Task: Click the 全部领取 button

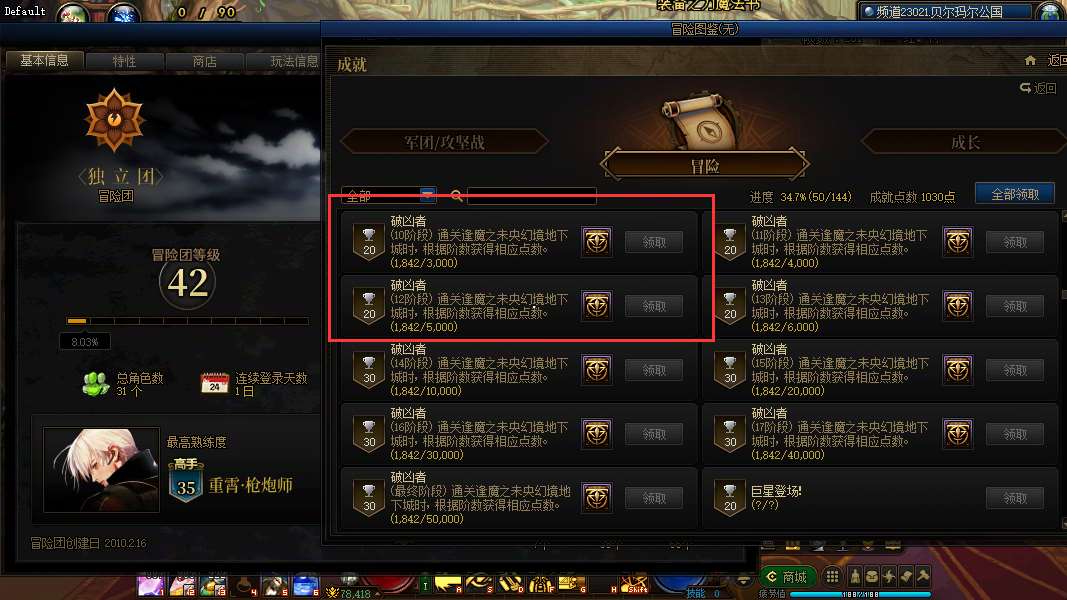Action: [x=1015, y=195]
